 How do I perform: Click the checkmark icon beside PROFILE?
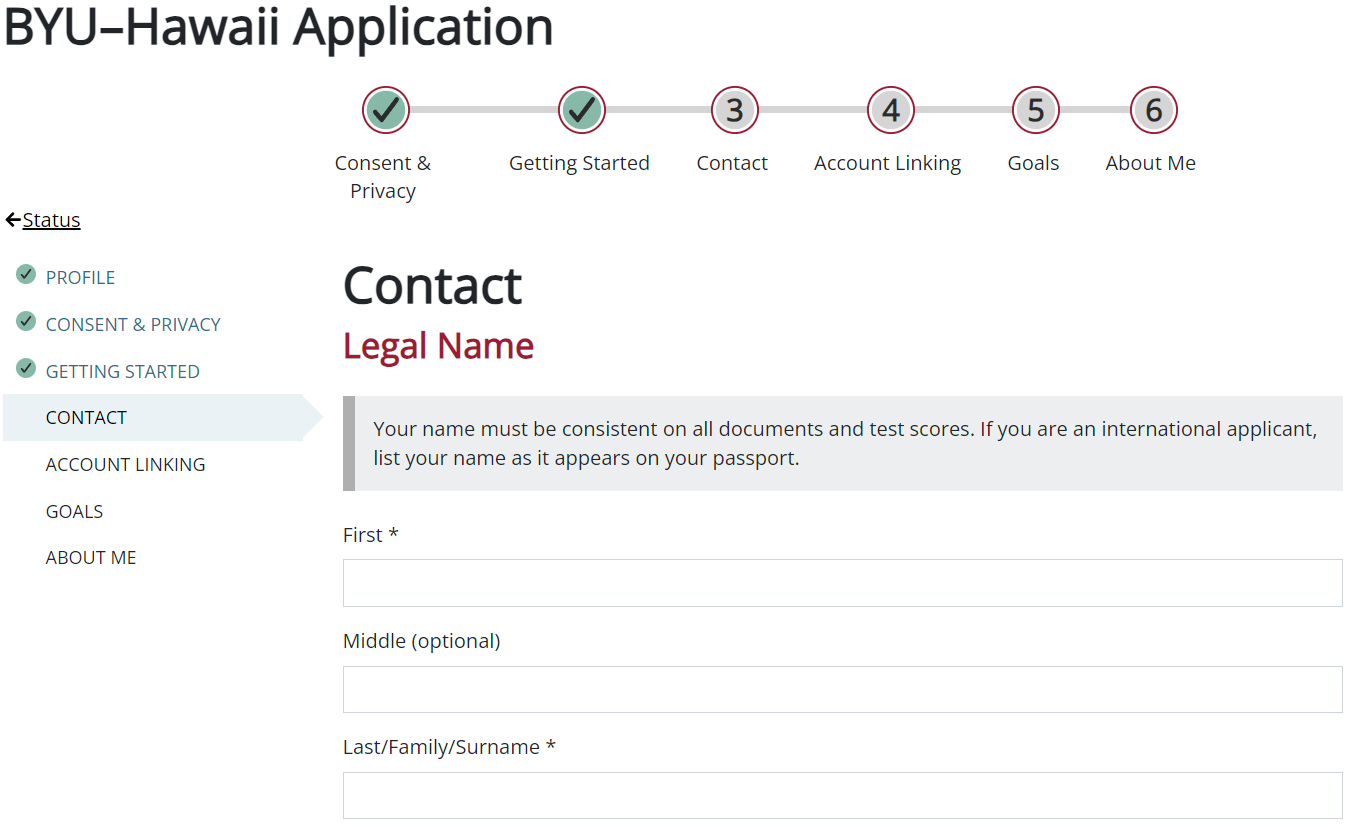(x=26, y=275)
